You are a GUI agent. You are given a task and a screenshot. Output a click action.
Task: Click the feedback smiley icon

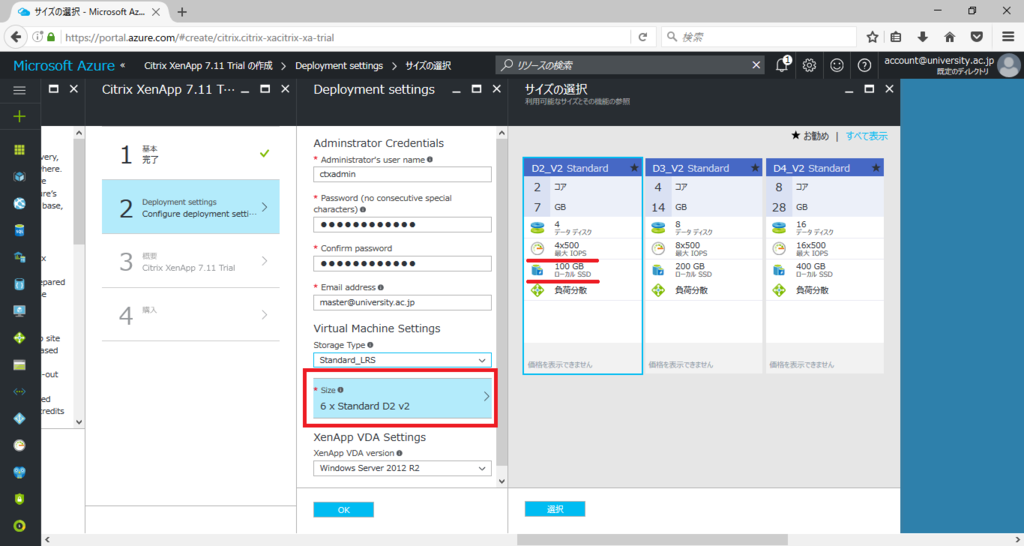tap(837, 65)
